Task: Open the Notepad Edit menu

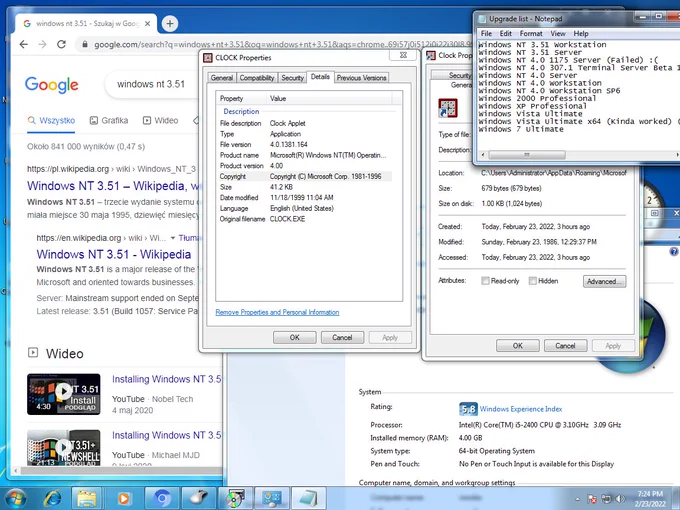Action: tap(505, 33)
